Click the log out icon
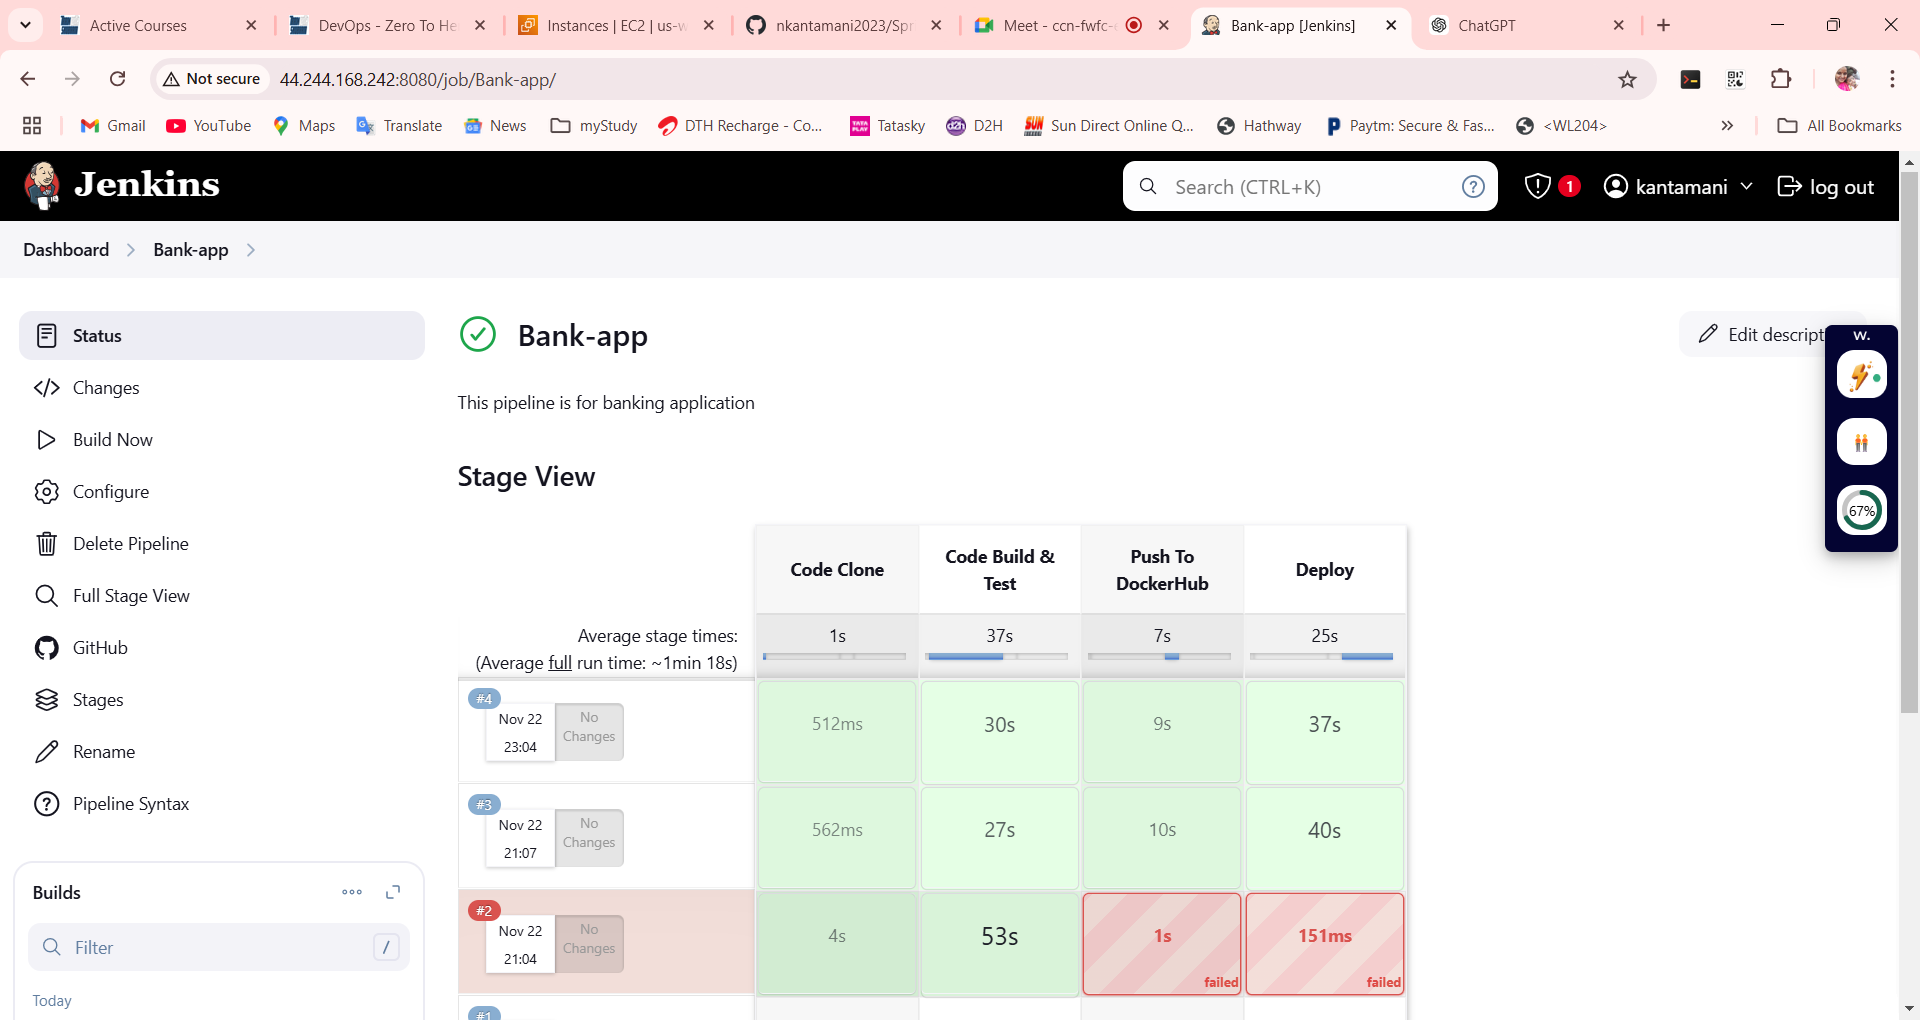 [1789, 186]
